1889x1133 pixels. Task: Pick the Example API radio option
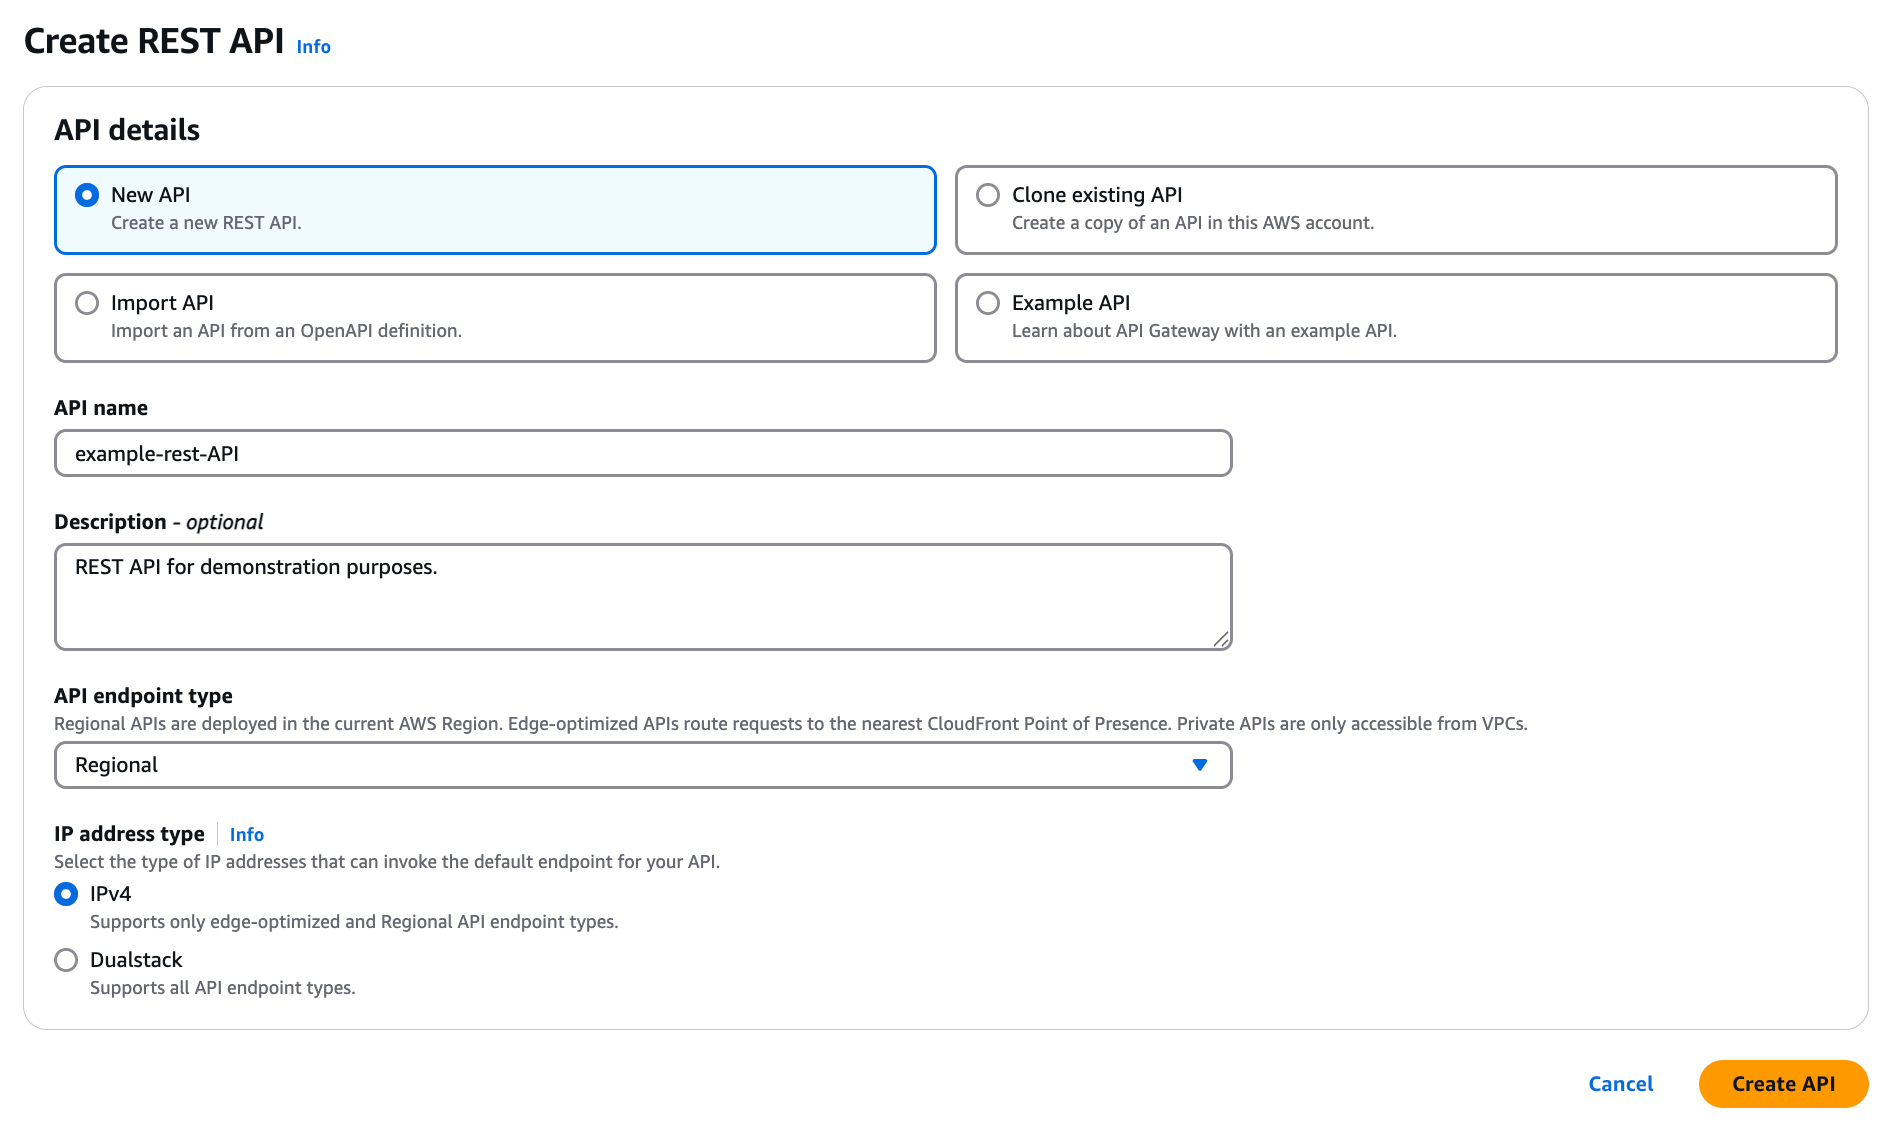point(988,303)
